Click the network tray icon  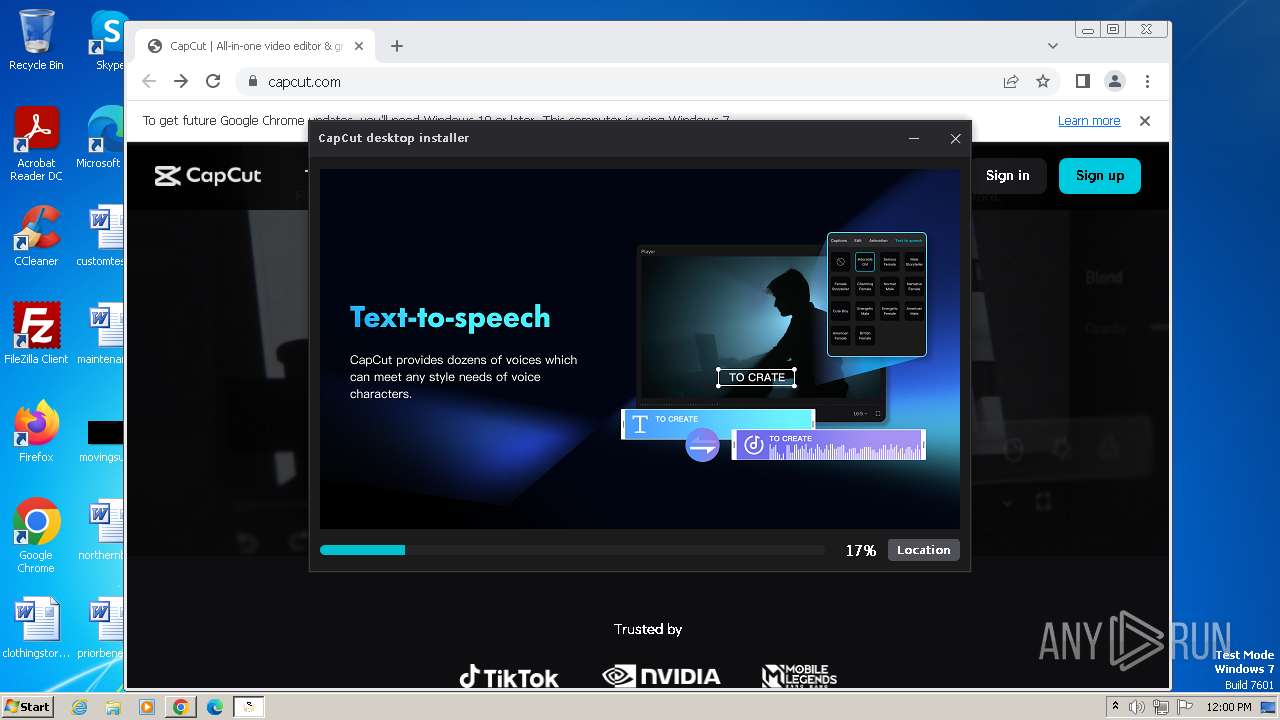tap(1161, 707)
